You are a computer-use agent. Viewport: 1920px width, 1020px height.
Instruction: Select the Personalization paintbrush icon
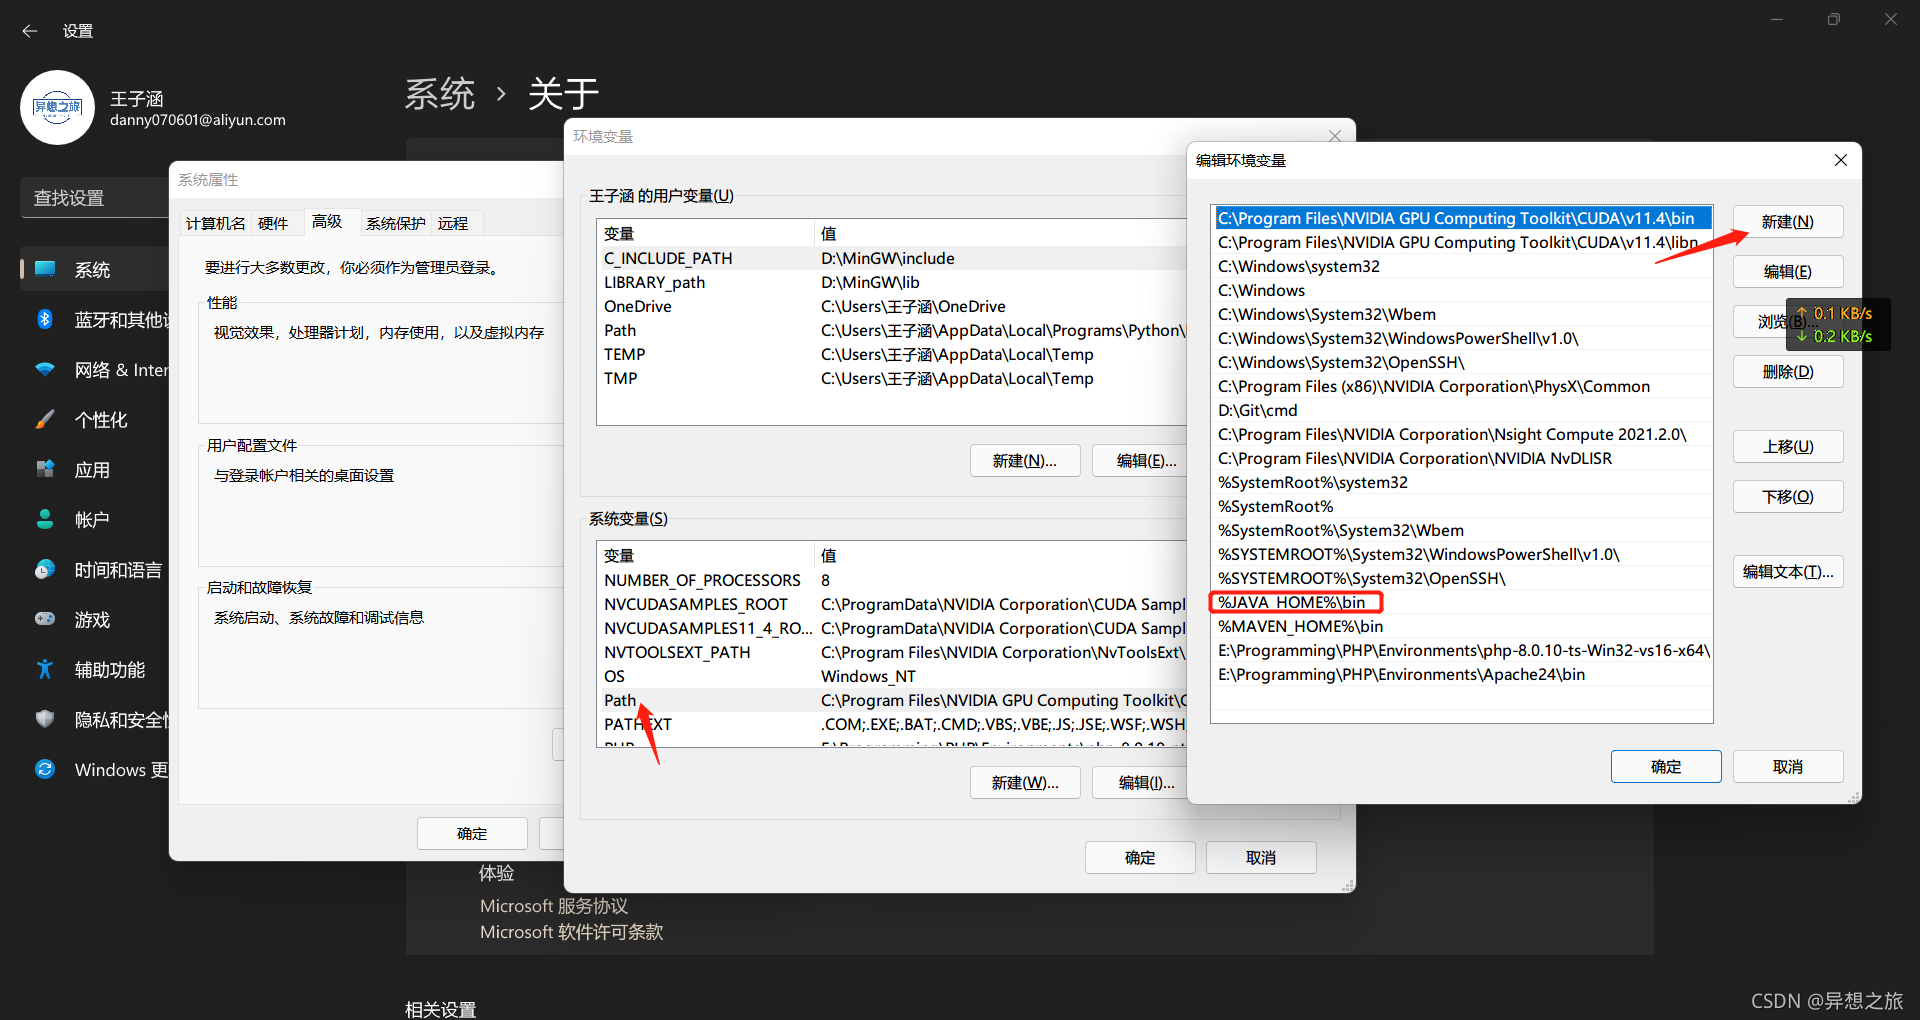(x=45, y=419)
